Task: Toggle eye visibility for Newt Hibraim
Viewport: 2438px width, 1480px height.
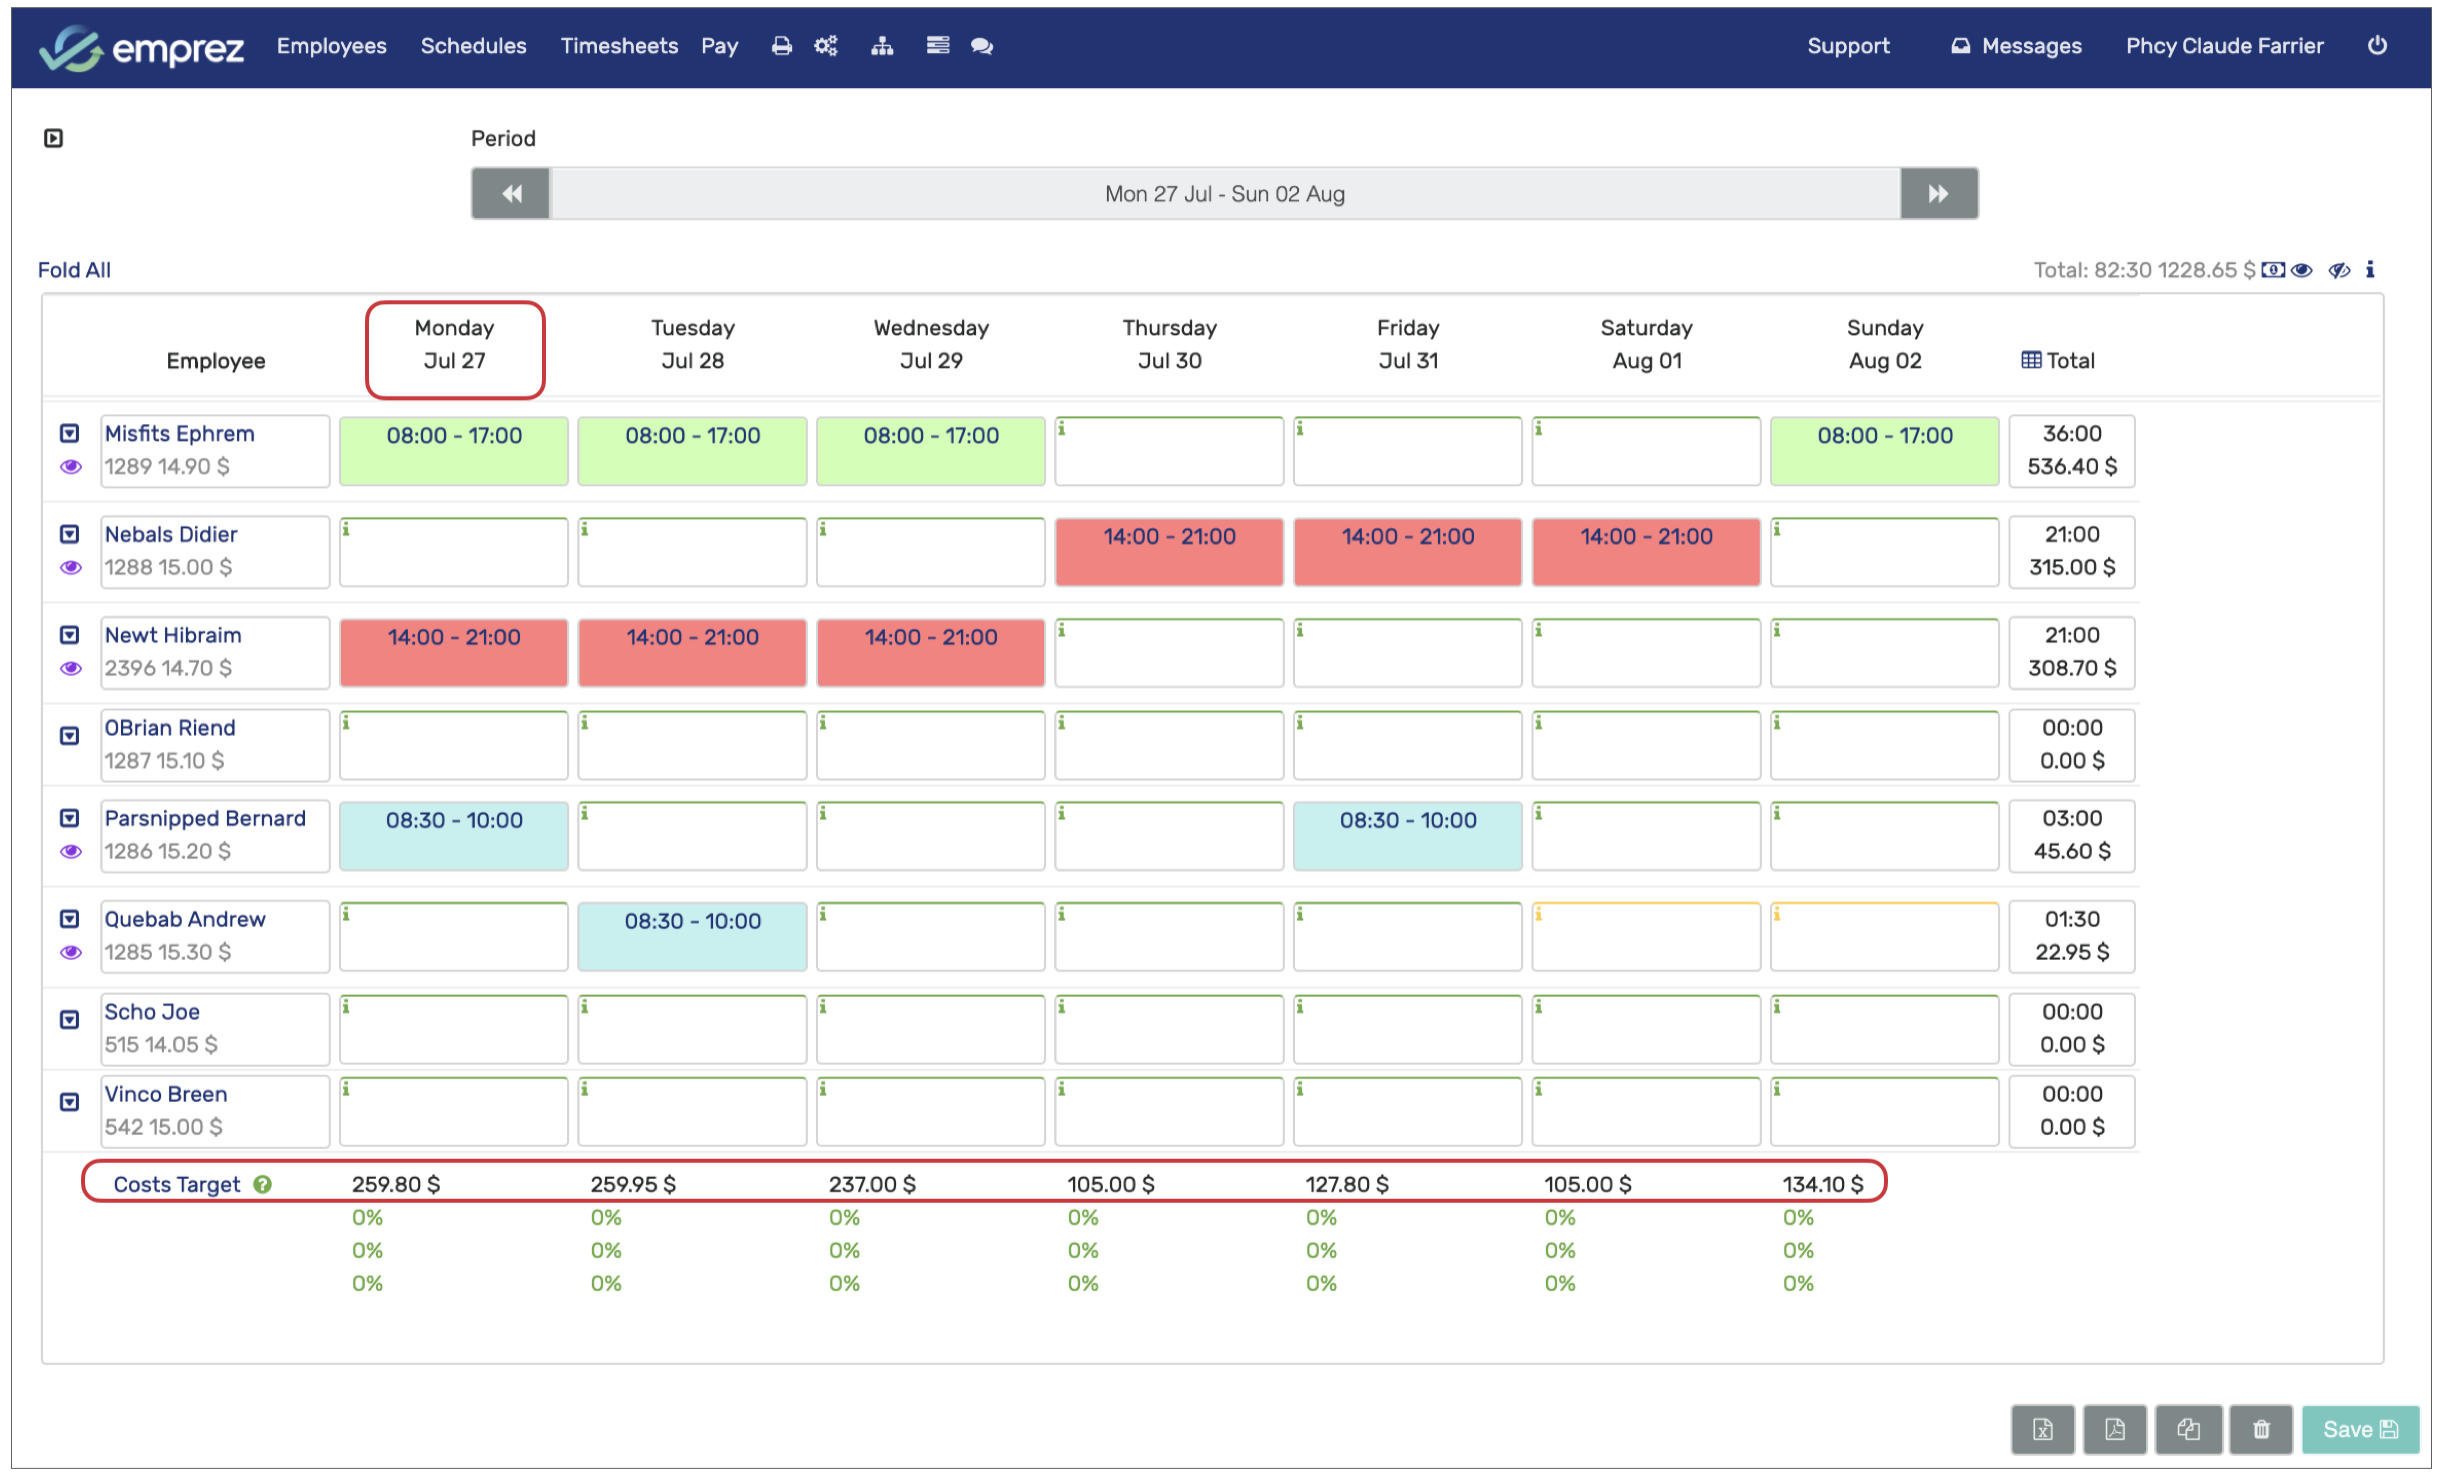Action: (x=70, y=669)
